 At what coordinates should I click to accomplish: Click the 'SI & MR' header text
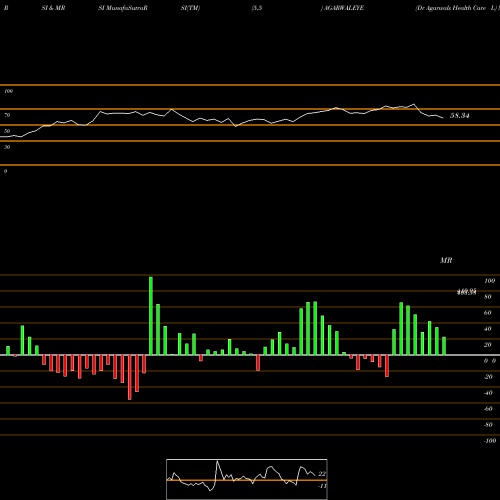click(53, 8)
